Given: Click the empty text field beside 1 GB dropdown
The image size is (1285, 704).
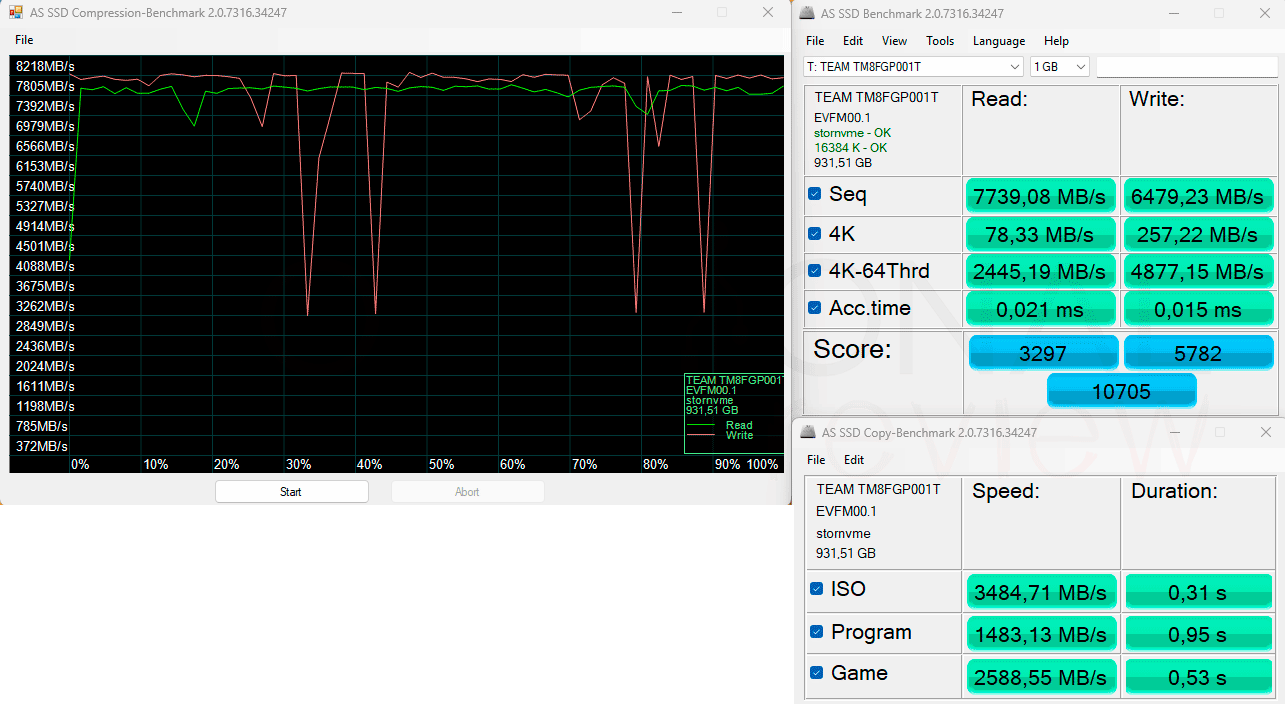Looking at the screenshot, I should tap(1187, 66).
